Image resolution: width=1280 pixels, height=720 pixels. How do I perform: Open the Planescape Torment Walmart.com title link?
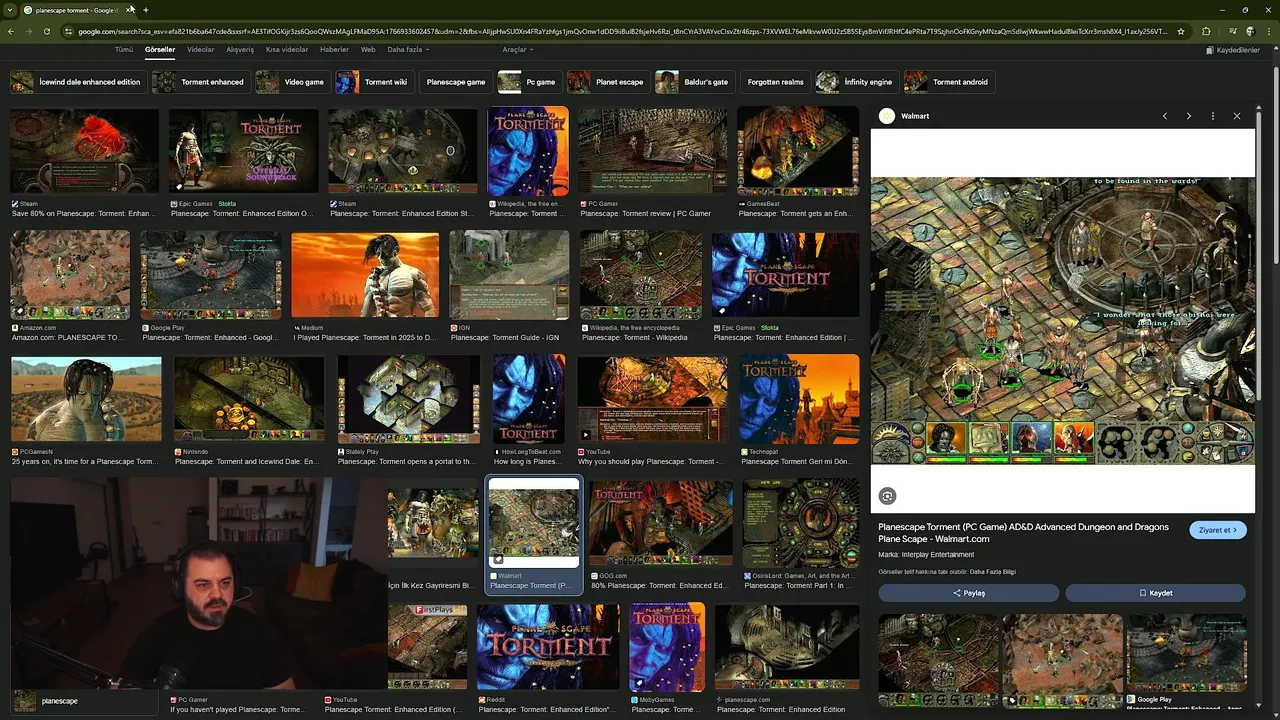(1023, 533)
